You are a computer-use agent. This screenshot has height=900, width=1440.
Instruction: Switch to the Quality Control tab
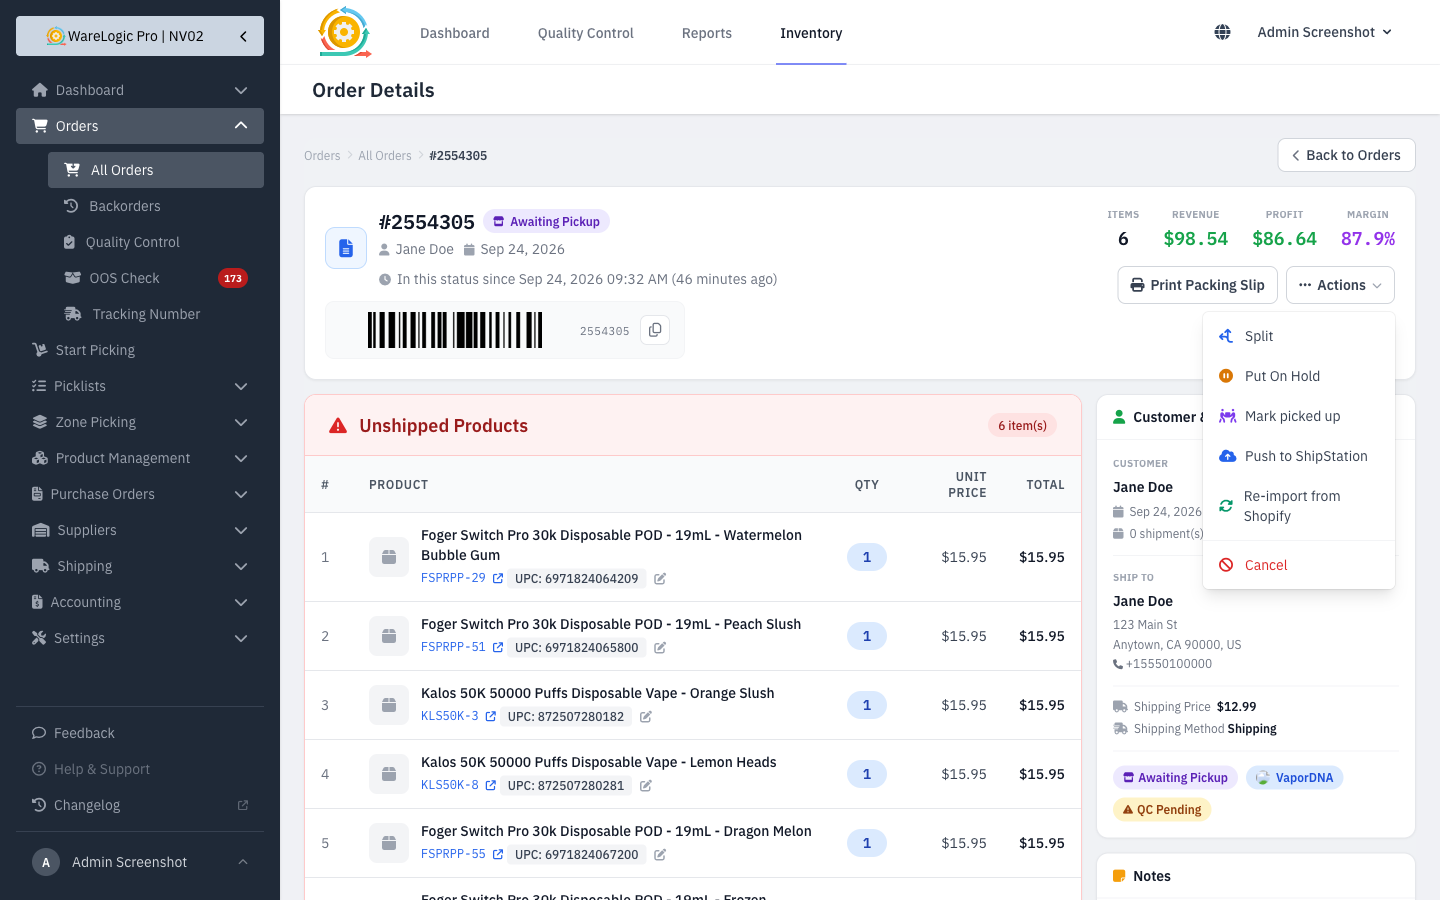tap(585, 33)
